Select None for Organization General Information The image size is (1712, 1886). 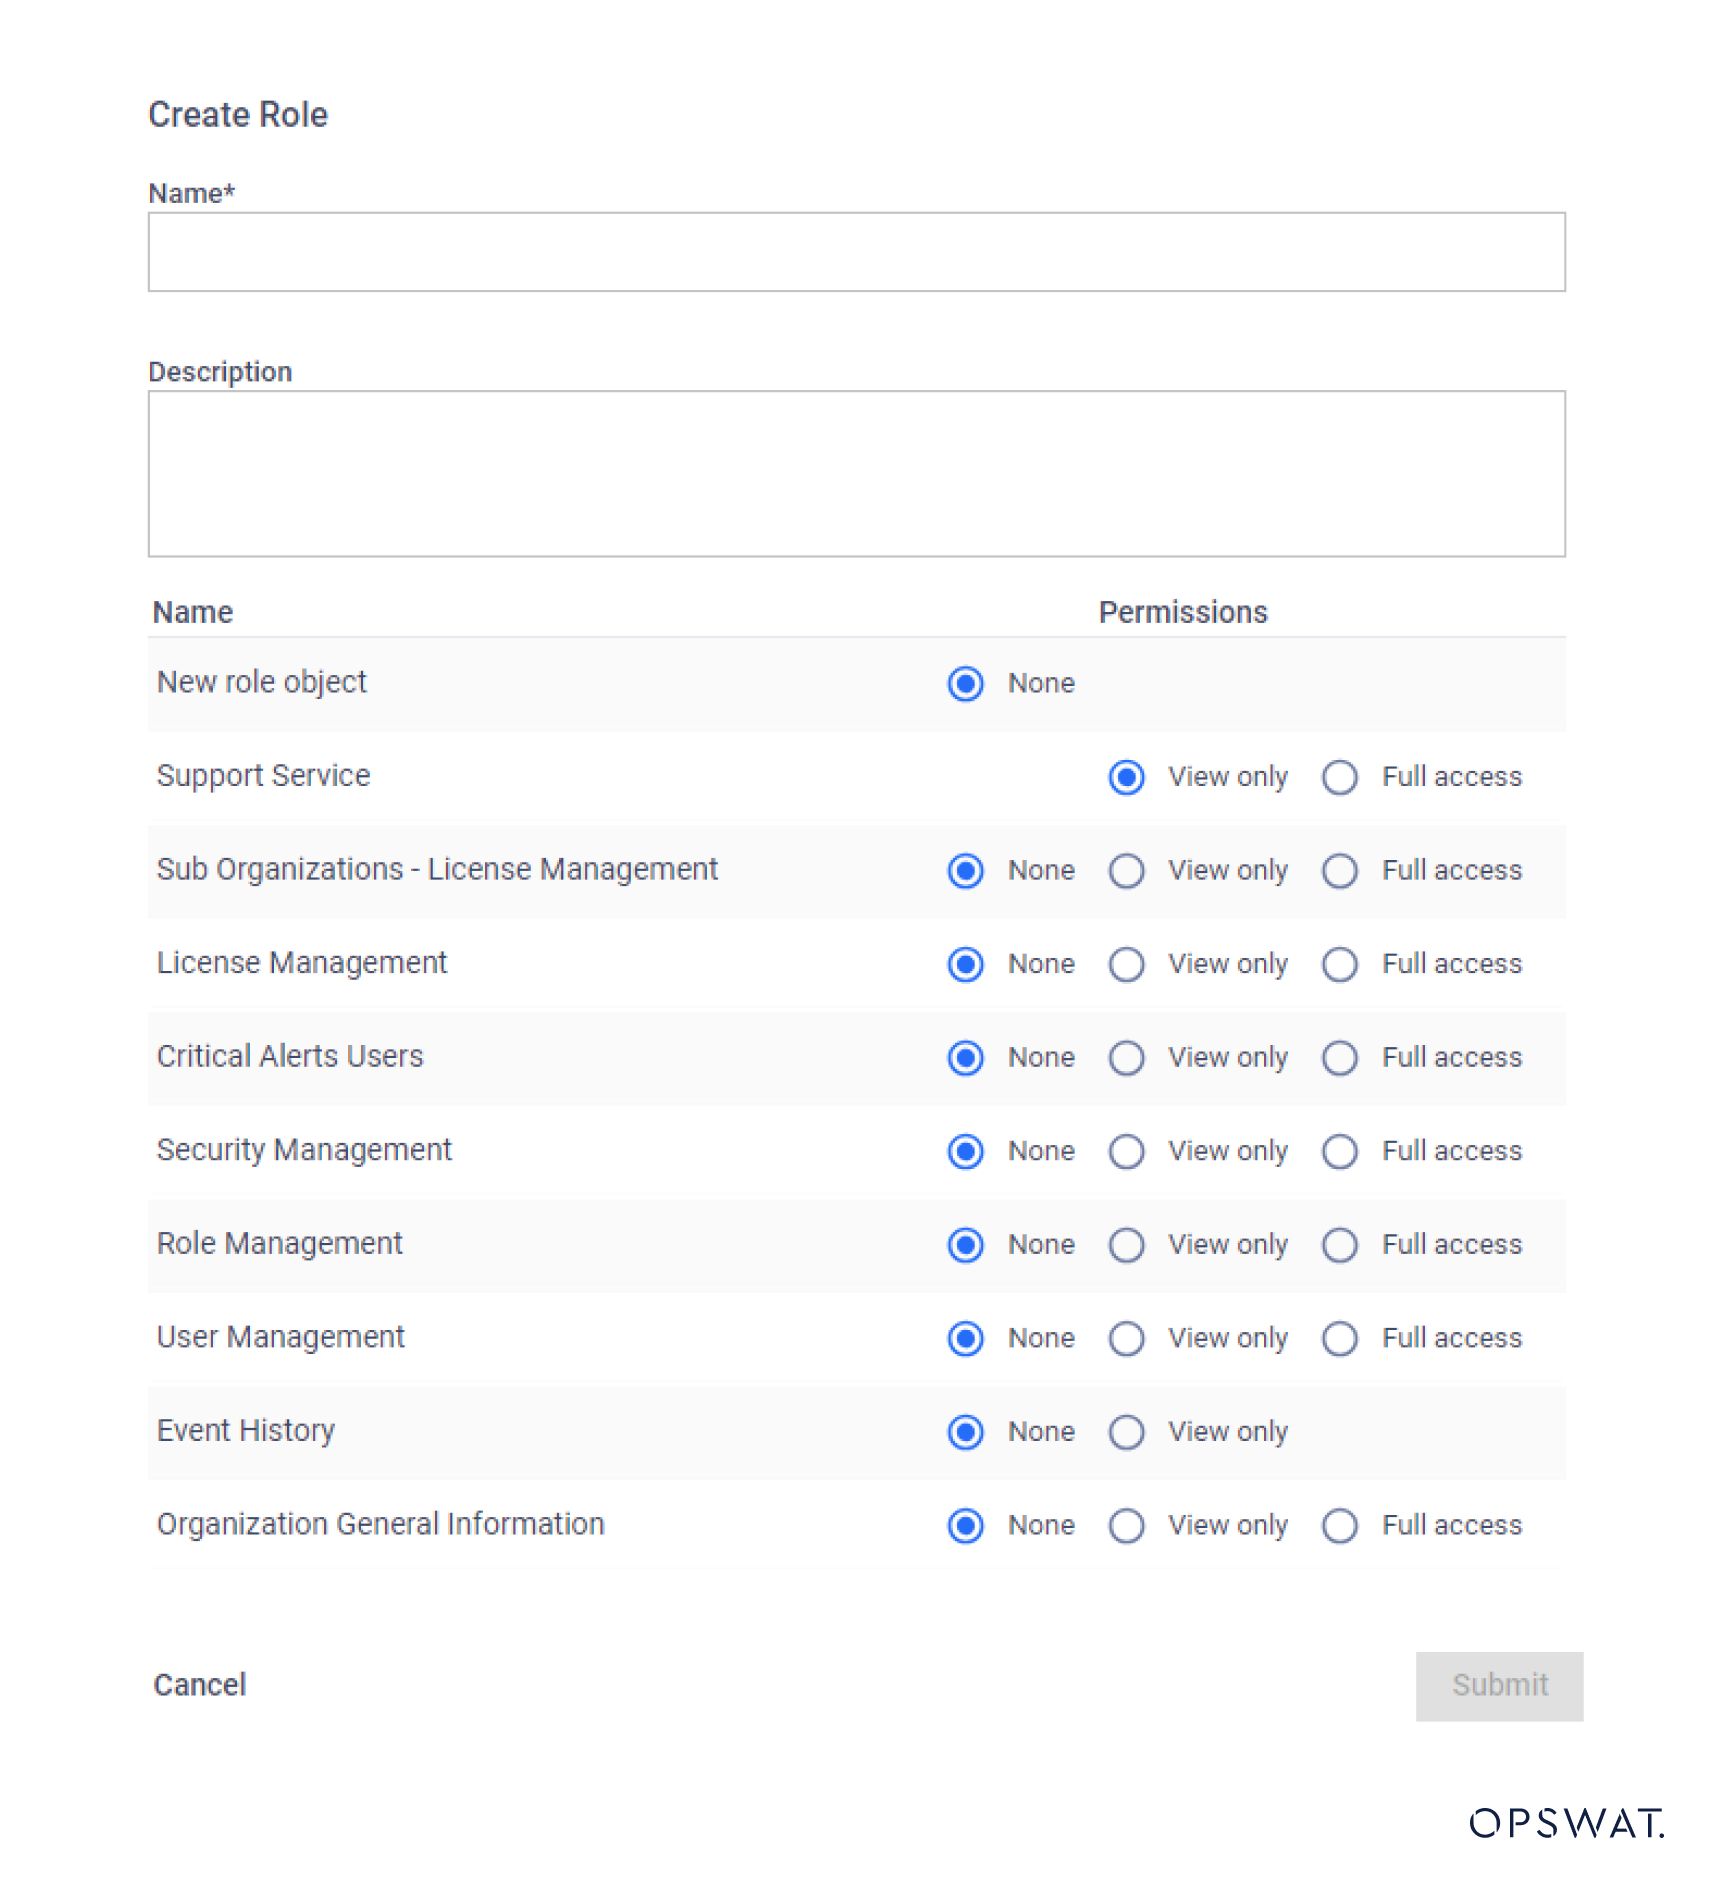click(965, 1526)
